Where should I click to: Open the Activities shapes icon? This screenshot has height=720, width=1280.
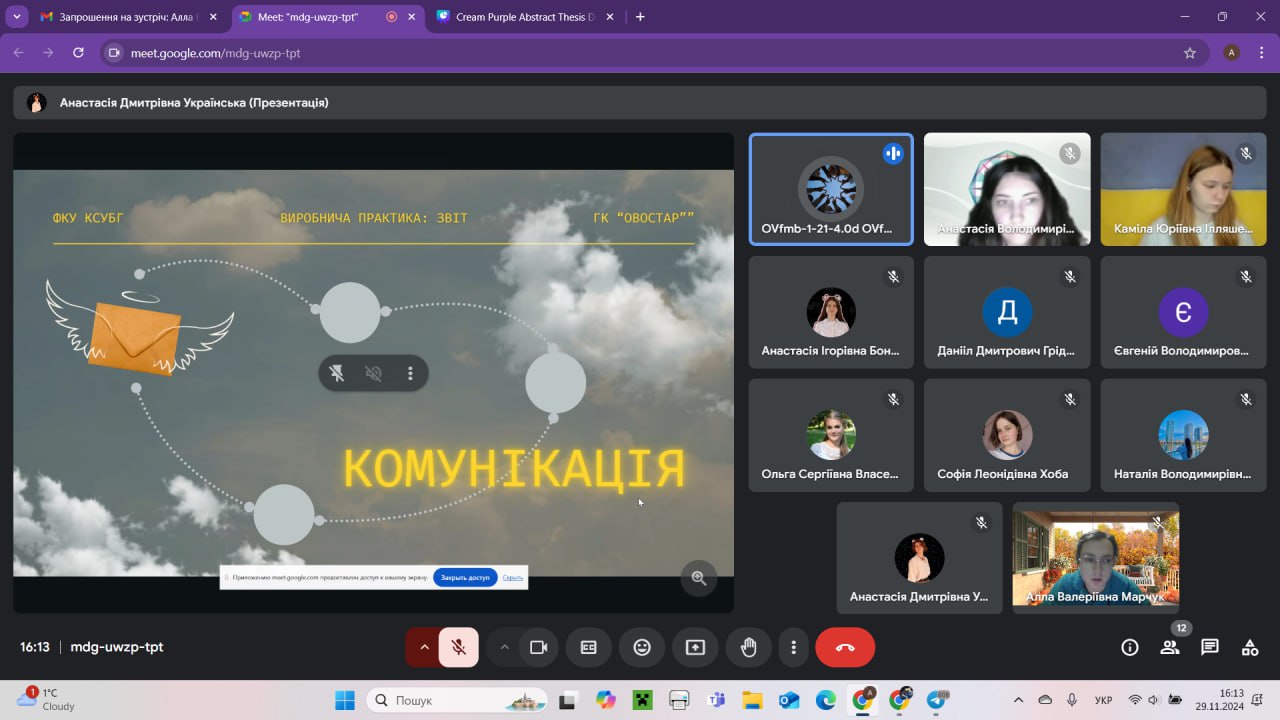1250,647
